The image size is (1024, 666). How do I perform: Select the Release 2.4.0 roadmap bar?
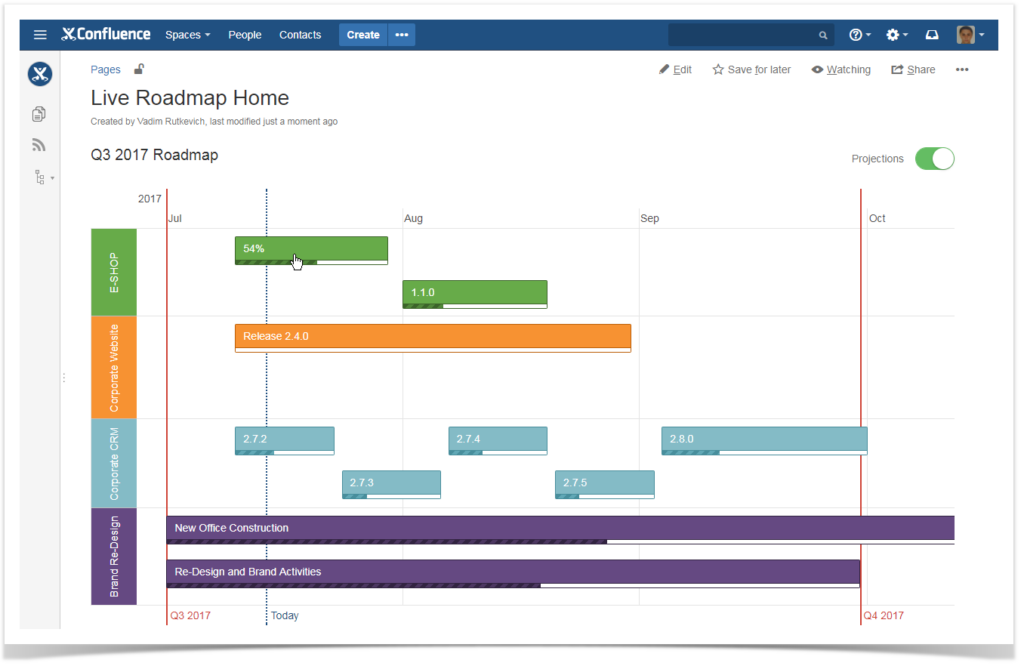[432, 337]
